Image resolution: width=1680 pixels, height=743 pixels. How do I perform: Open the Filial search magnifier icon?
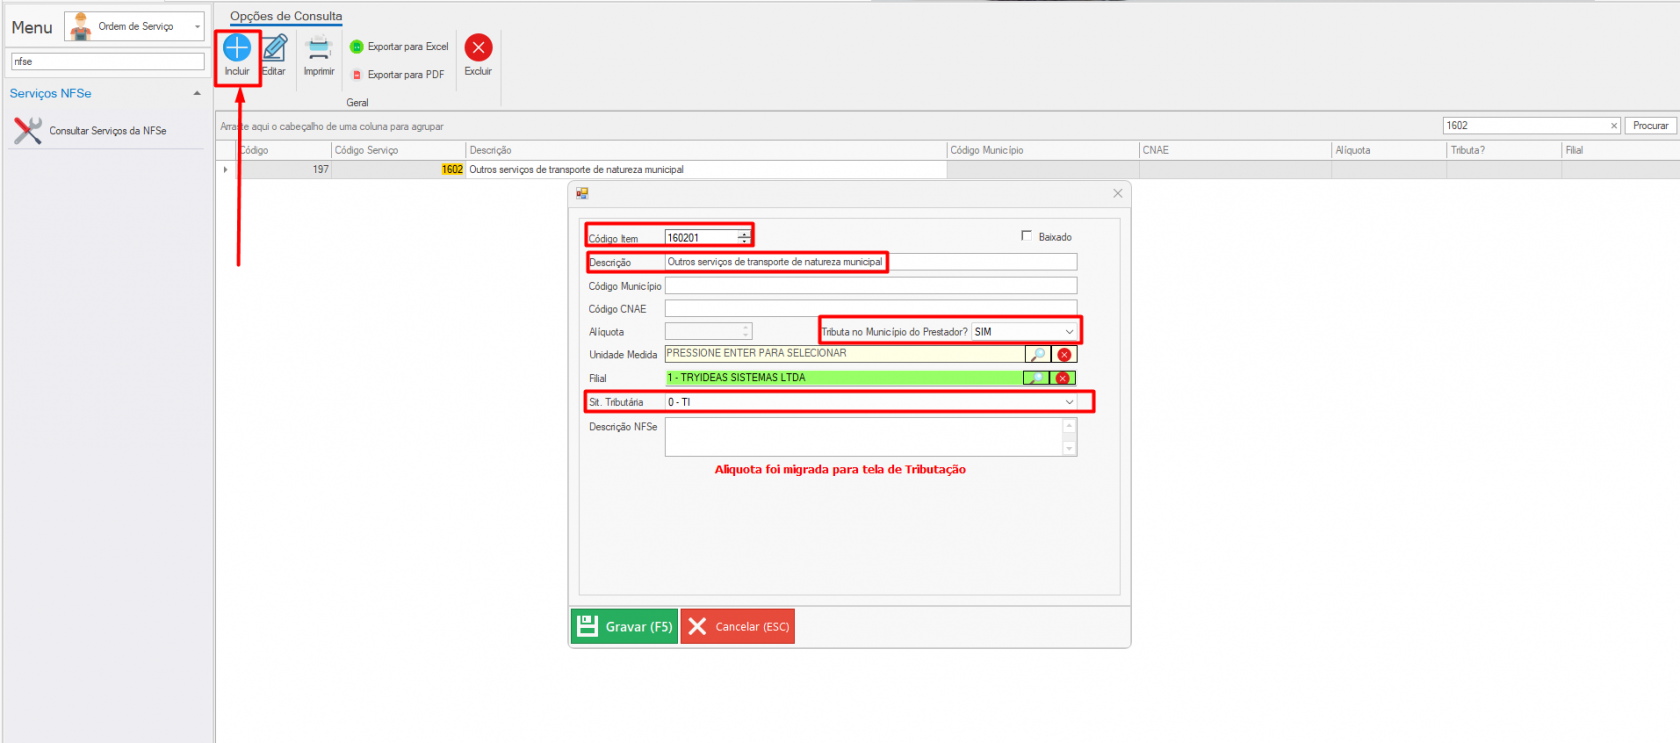[x=1036, y=378]
